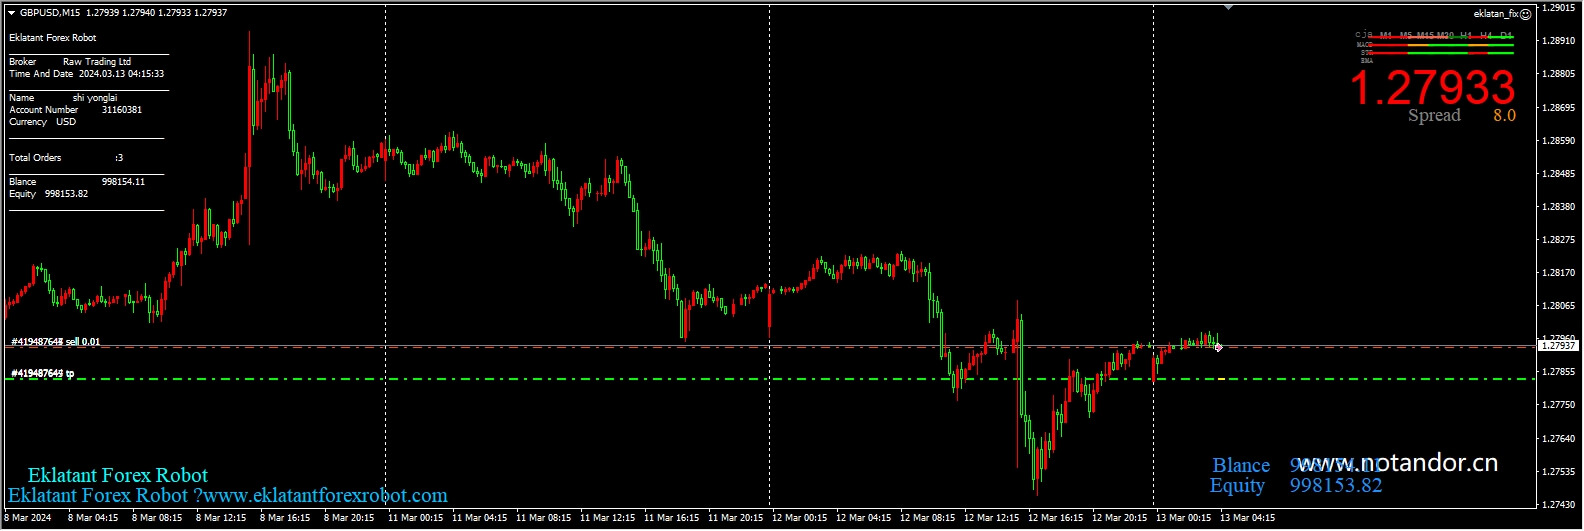
Task: Click the gray 'Spread' label
Action: tap(1435, 116)
